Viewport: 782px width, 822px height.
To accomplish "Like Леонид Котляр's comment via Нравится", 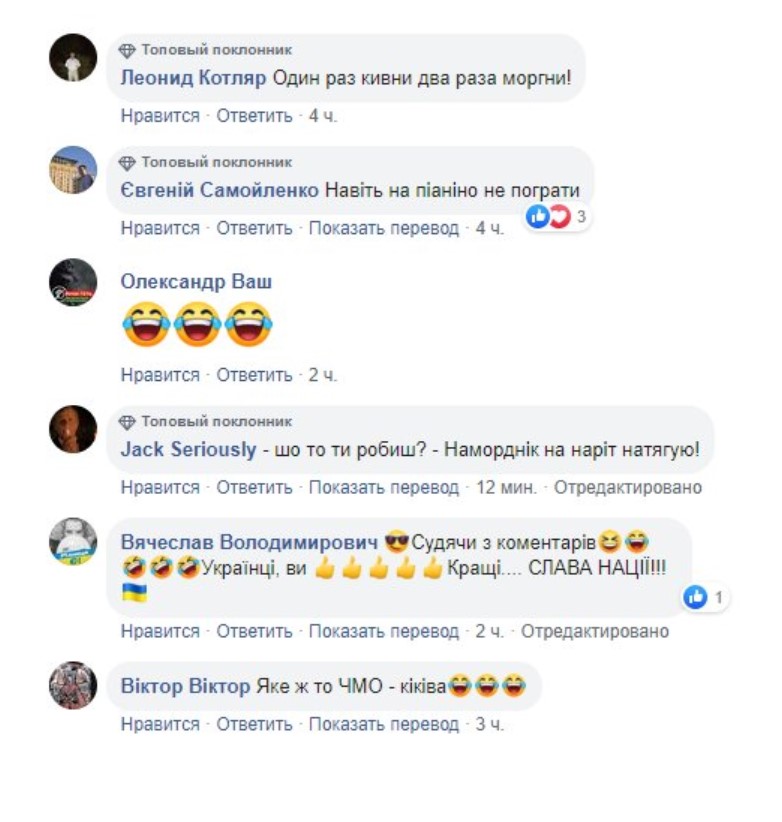I will (x=160, y=116).
